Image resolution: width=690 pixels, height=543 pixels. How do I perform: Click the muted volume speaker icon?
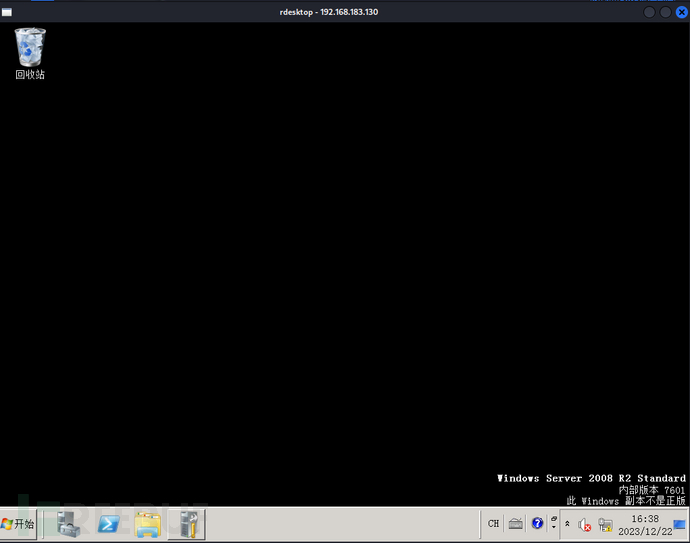tap(585, 524)
